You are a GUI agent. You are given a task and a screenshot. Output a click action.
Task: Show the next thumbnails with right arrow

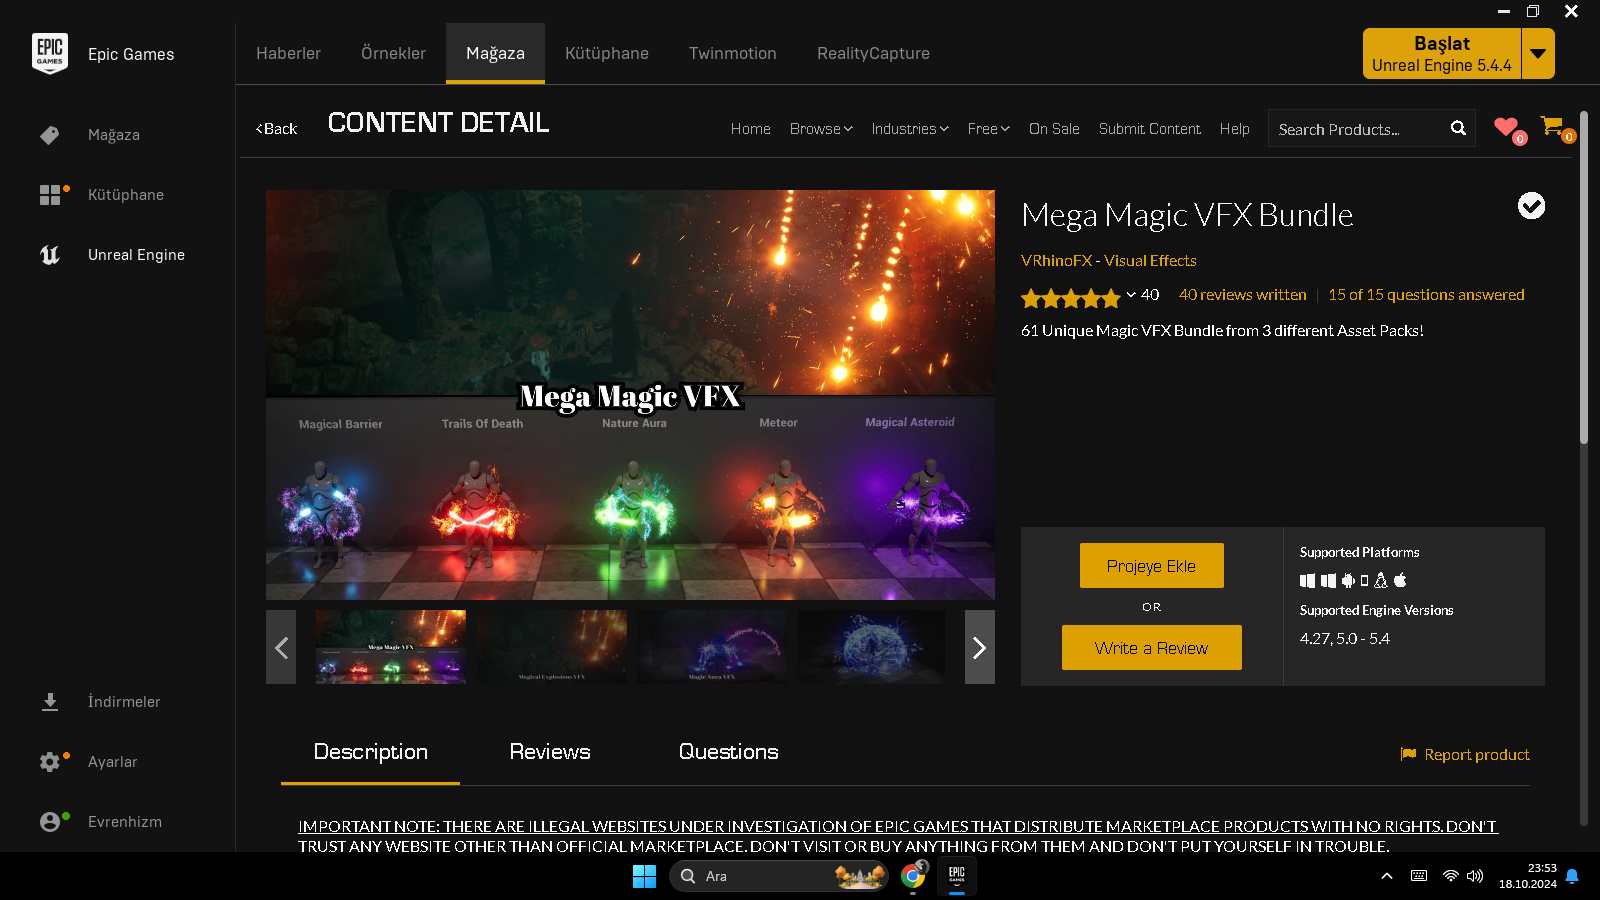click(980, 647)
